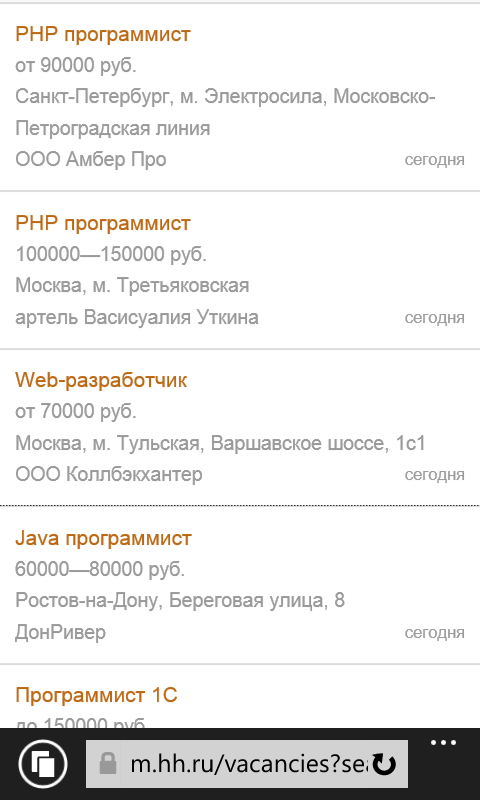Image resolution: width=480 pixels, height=800 pixels.
Task: Open the Программист 1С vacancy
Action: [x=96, y=695]
